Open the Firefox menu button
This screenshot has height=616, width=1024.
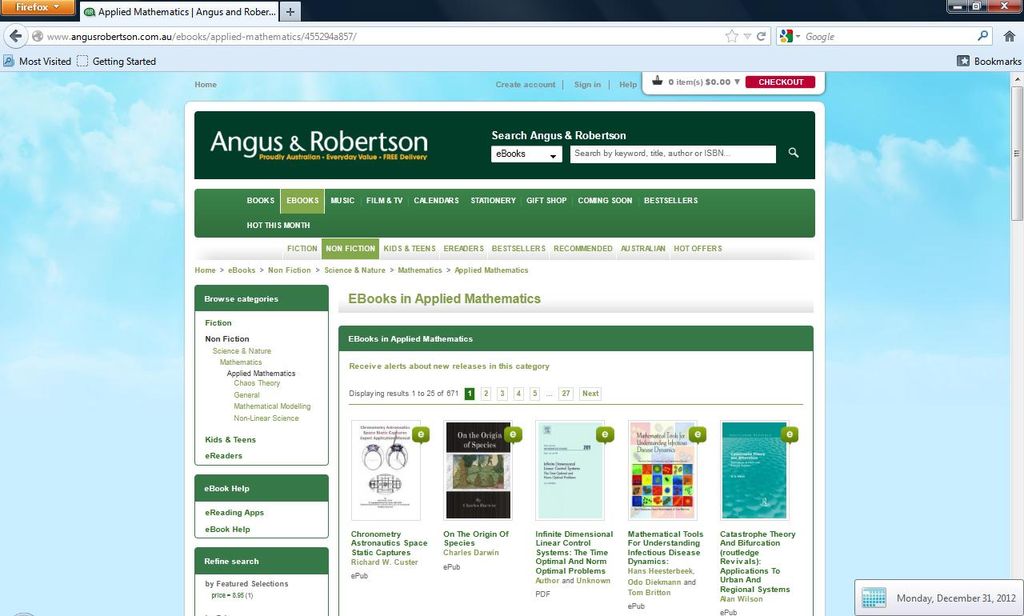37,7
